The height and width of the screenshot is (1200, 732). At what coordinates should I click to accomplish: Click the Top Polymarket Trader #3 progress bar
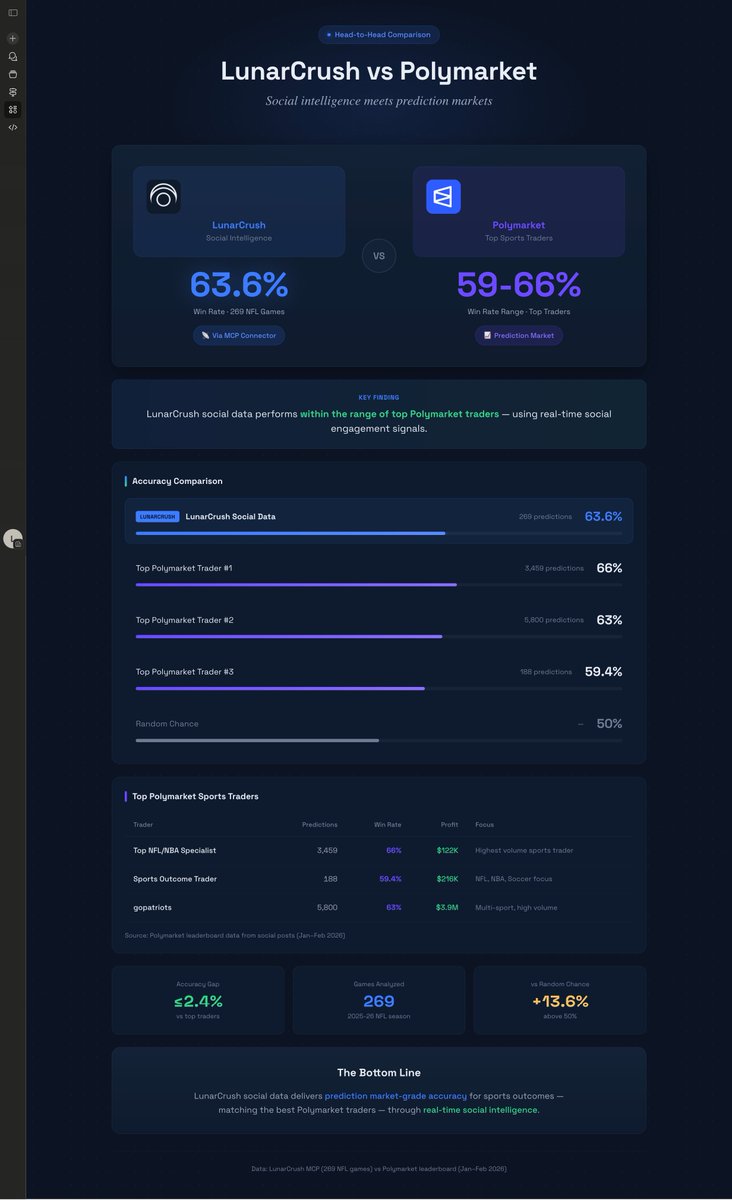[379, 689]
